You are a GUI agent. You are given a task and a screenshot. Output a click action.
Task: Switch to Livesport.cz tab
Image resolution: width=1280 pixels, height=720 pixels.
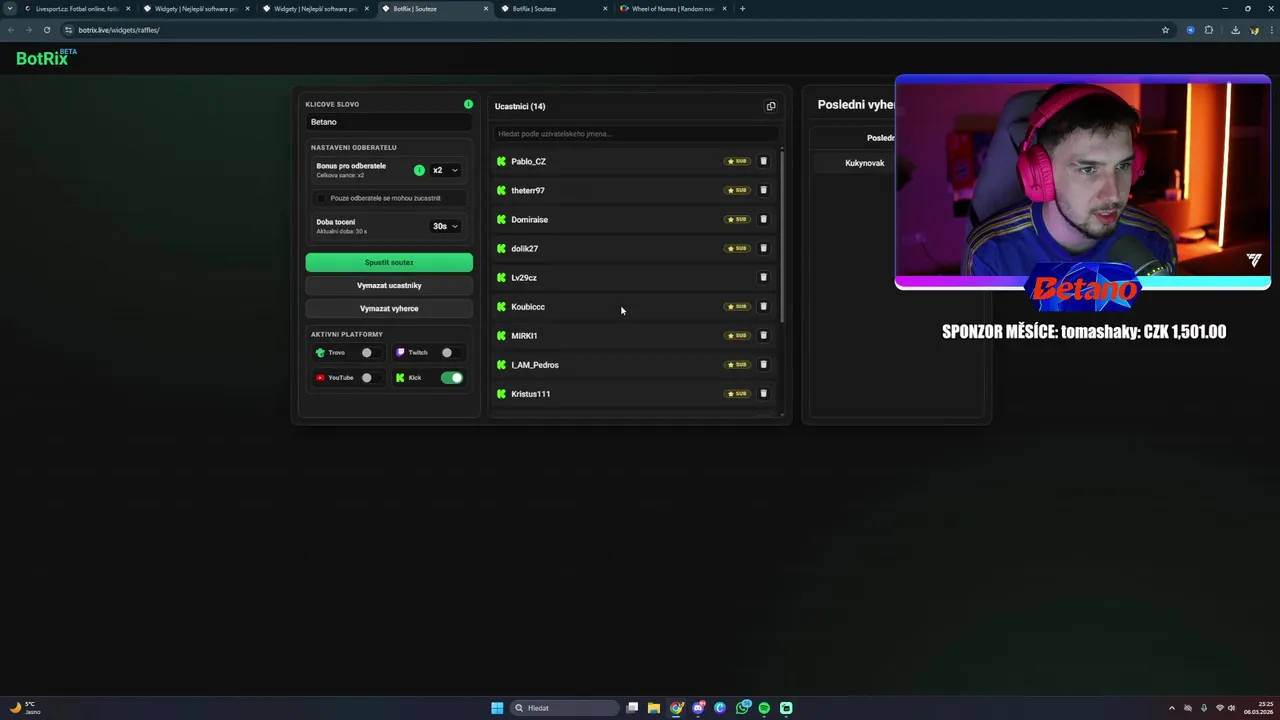tap(76, 8)
